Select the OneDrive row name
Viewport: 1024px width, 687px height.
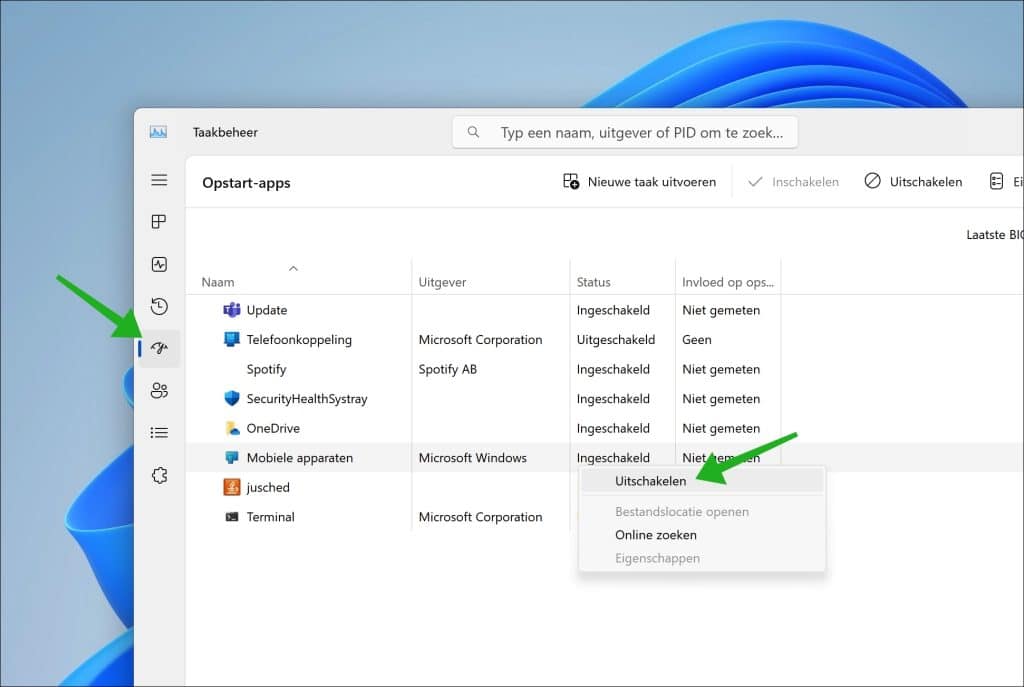(x=273, y=428)
